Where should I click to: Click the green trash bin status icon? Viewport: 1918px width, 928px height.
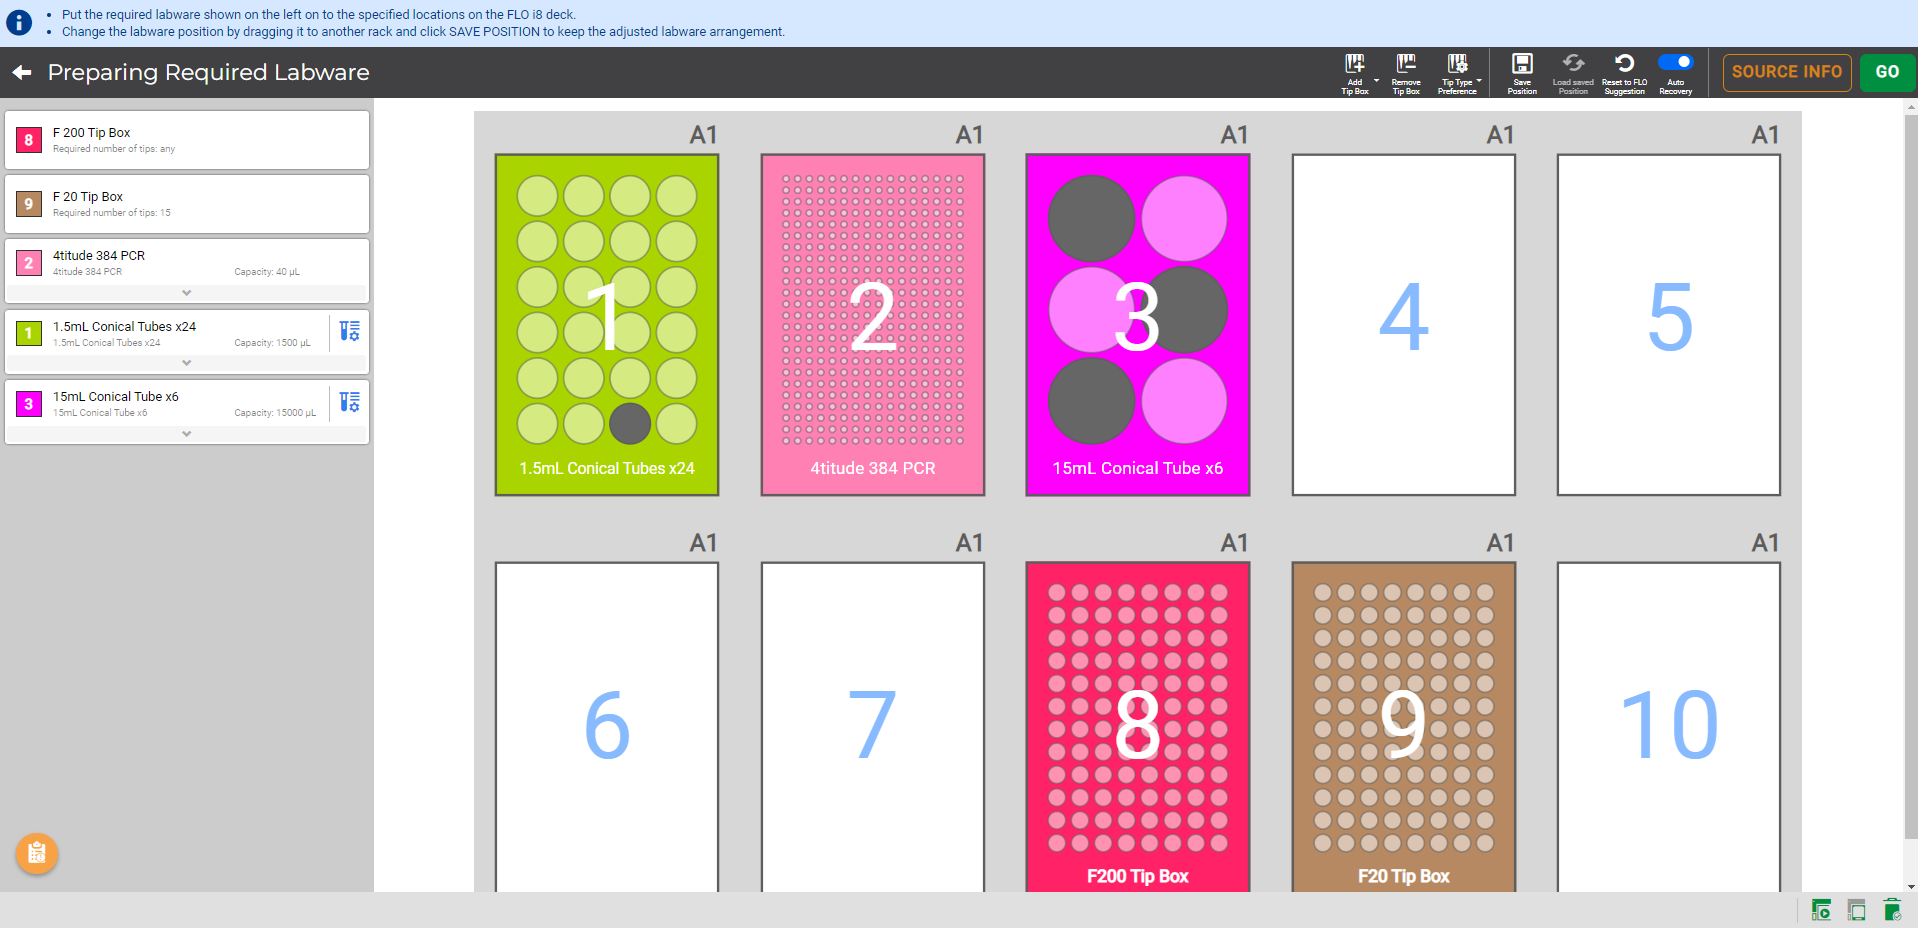(1891, 910)
